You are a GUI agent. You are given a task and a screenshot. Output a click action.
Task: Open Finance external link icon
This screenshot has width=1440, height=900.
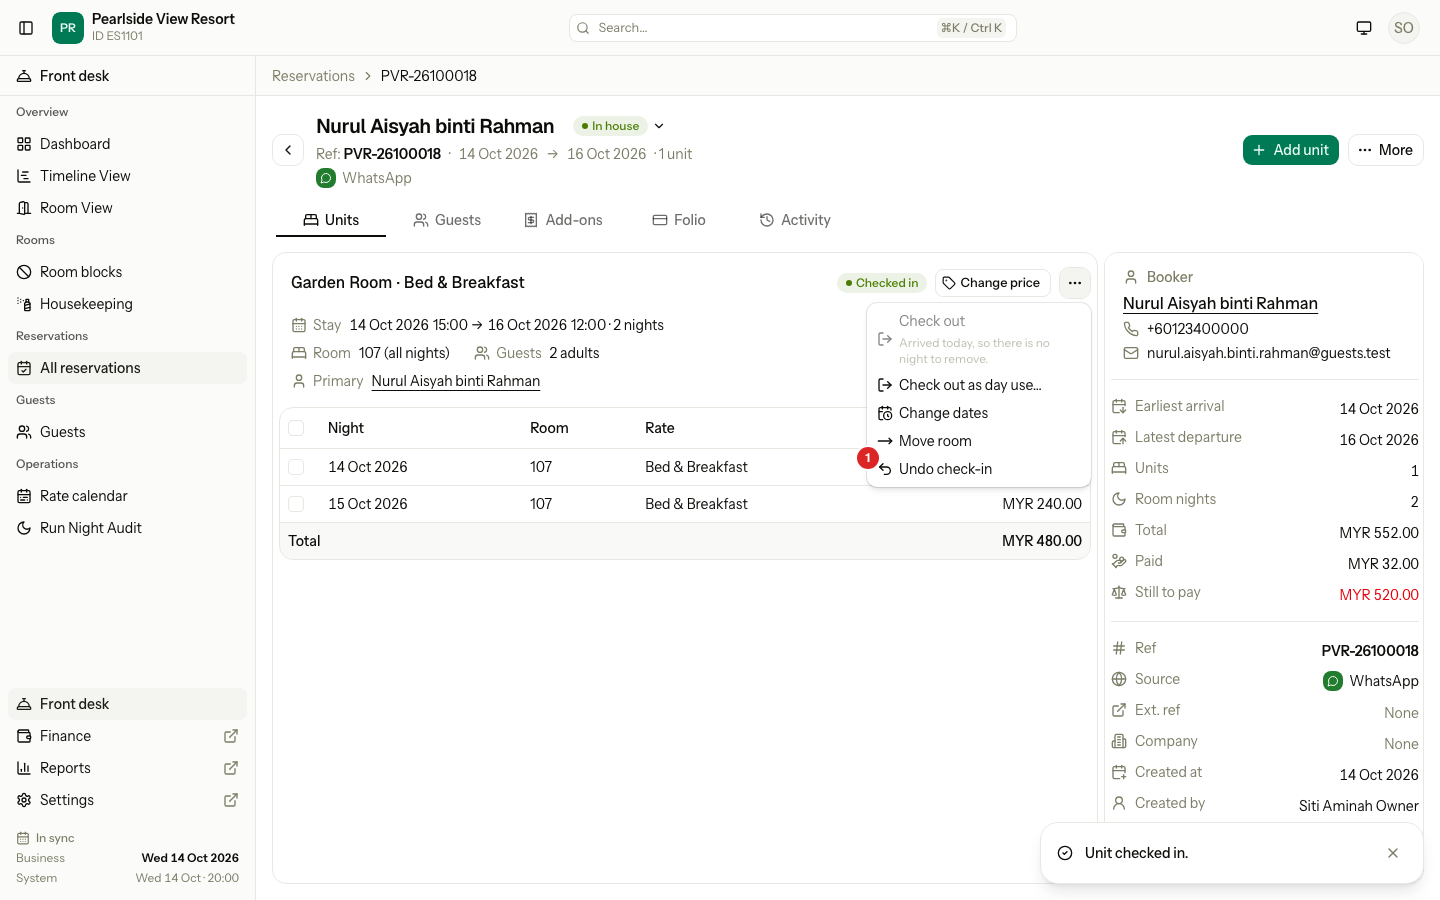[x=231, y=736]
